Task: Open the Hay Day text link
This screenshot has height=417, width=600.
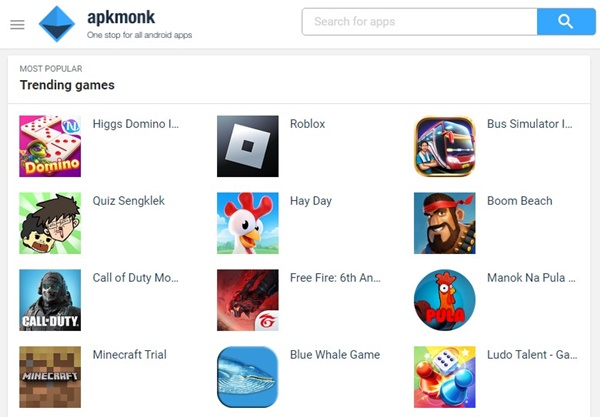Action: click(311, 201)
